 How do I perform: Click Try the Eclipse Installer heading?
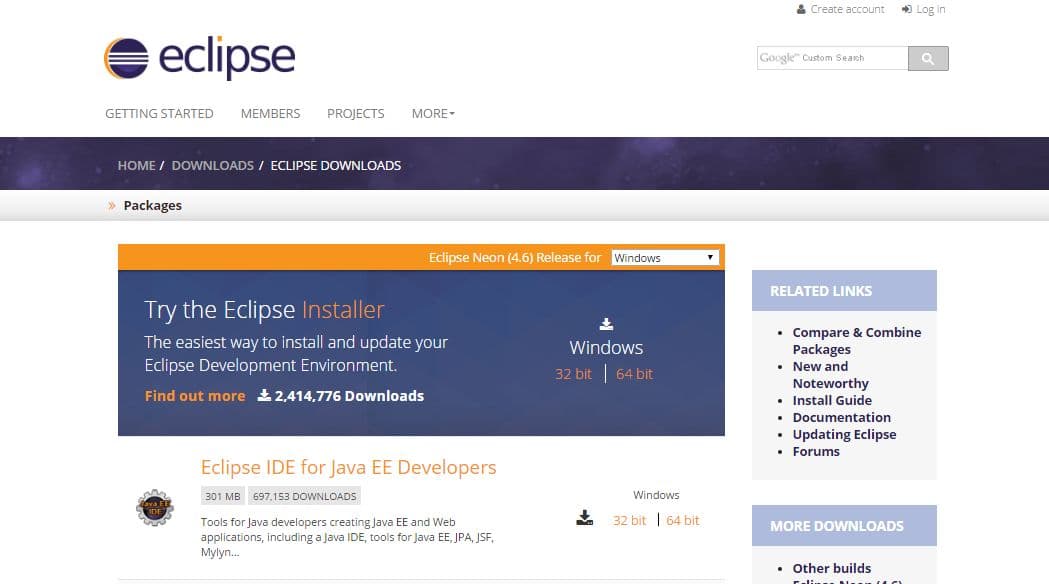tap(264, 310)
